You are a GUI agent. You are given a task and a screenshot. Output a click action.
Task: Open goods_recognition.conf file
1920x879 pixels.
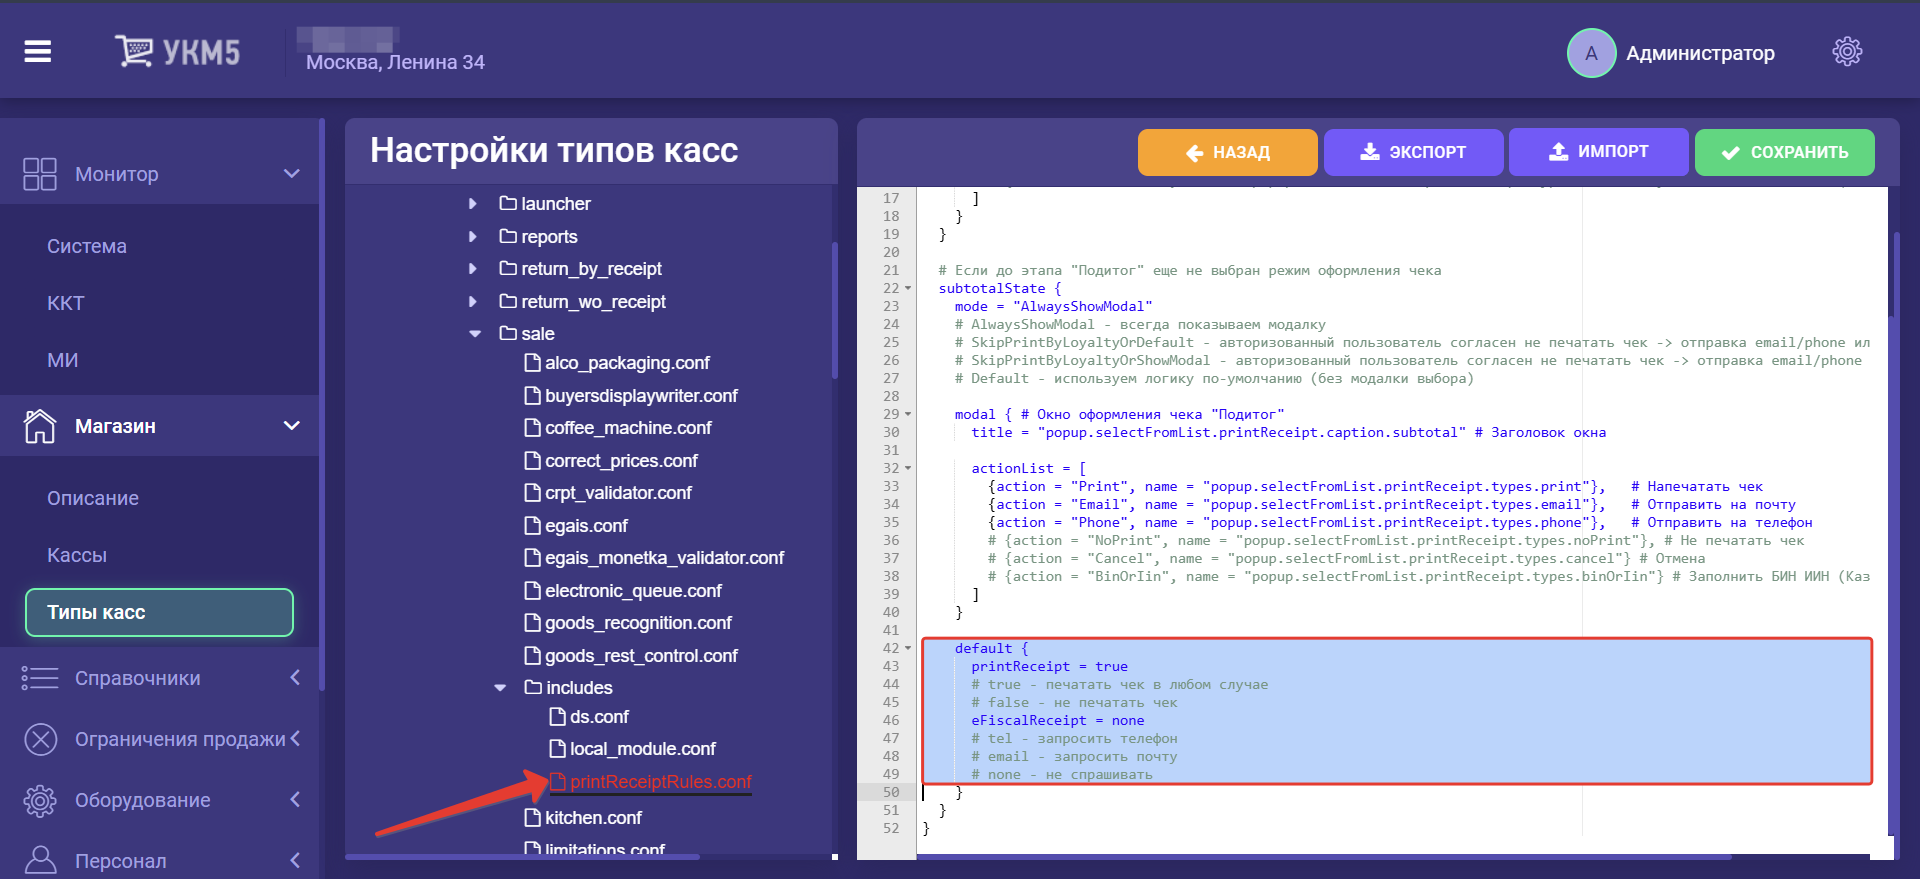(638, 623)
